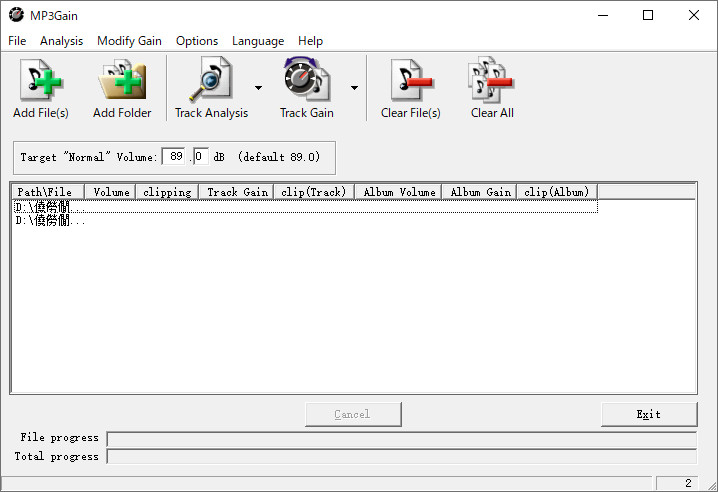Run Track Analysis from the toolbar

click(x=211, y=88)
